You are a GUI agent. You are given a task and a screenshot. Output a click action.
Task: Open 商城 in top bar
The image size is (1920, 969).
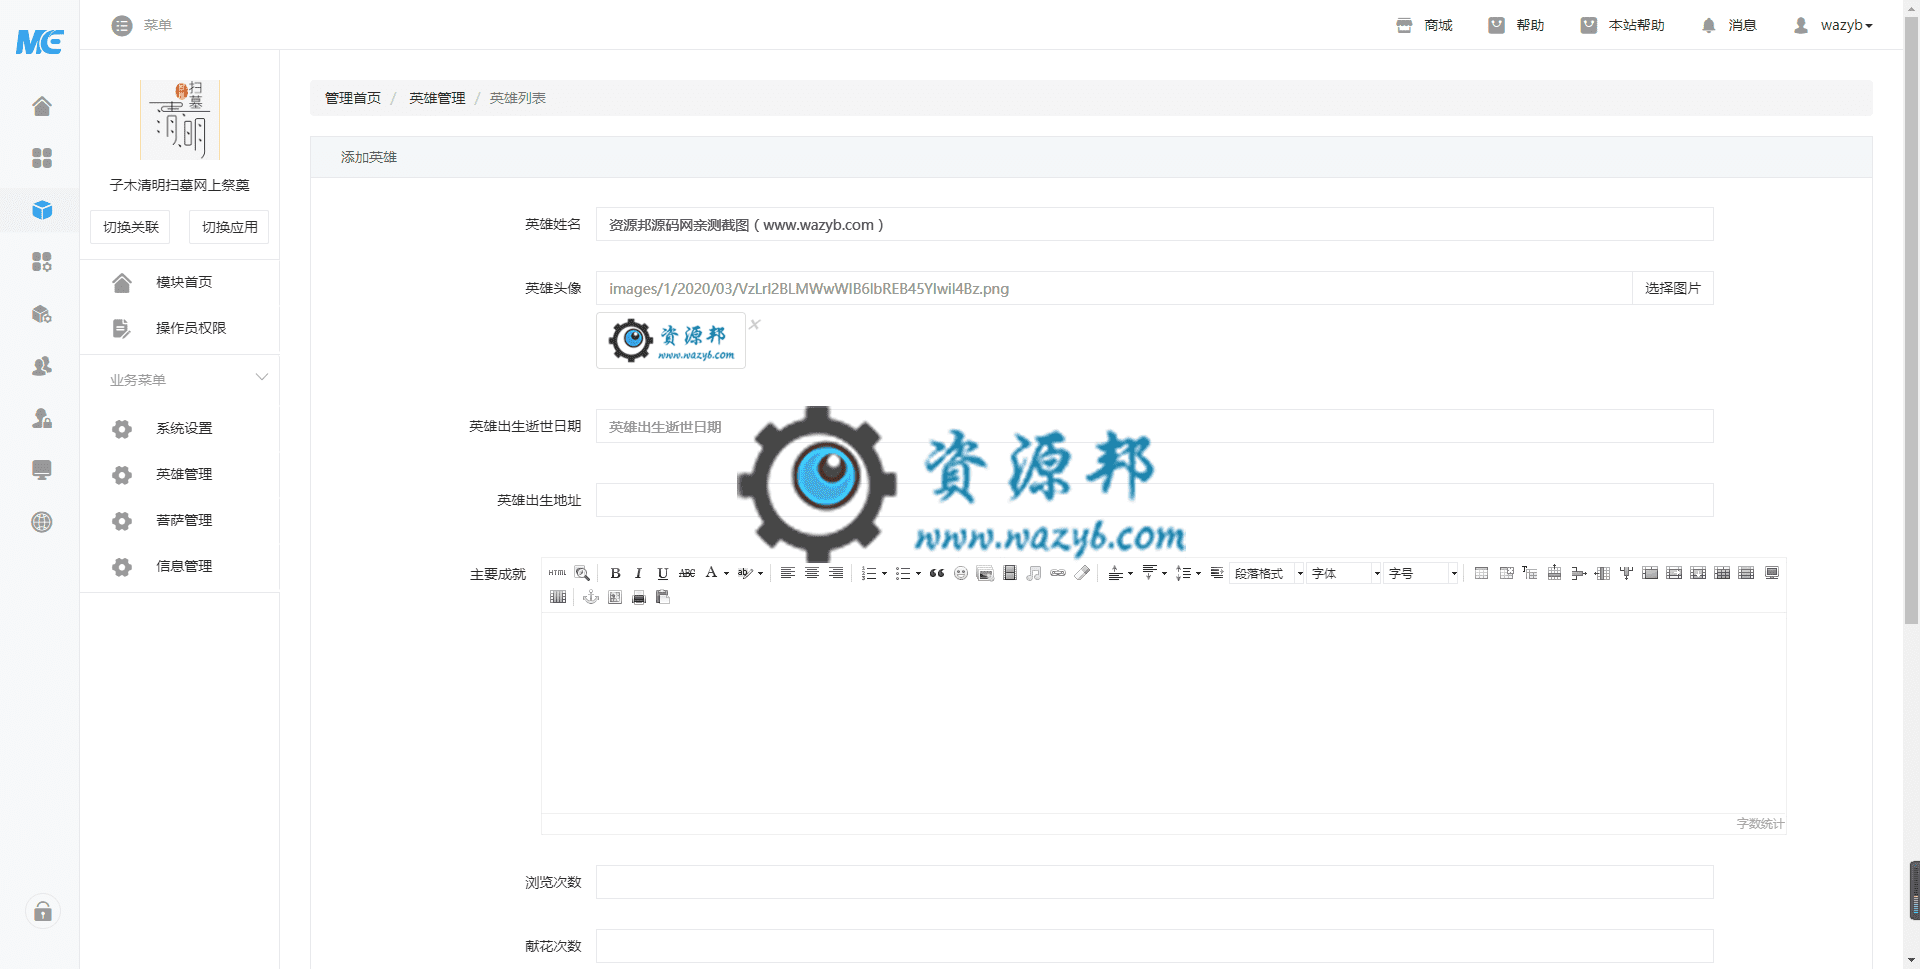tap(1424, 25)
